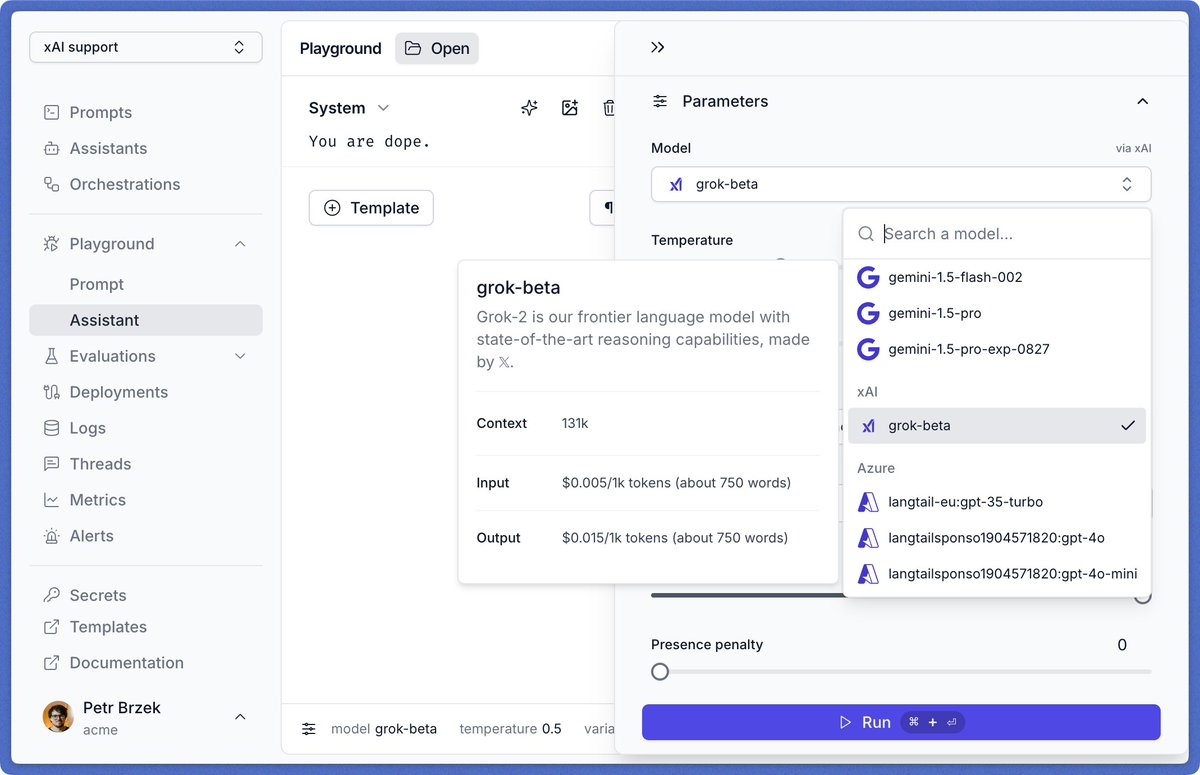Click the Search a model field
Image resolution: width=1200 pixels, height=775 pixels.
tap(997, 234)
